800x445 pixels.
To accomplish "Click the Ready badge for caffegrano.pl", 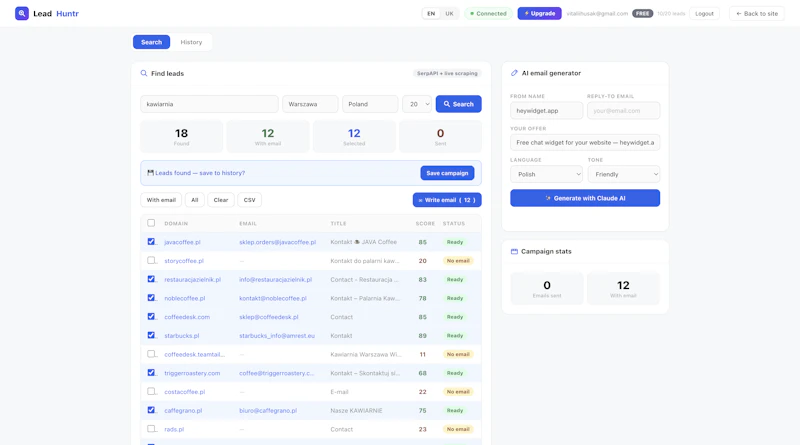I will coord(455,410).
